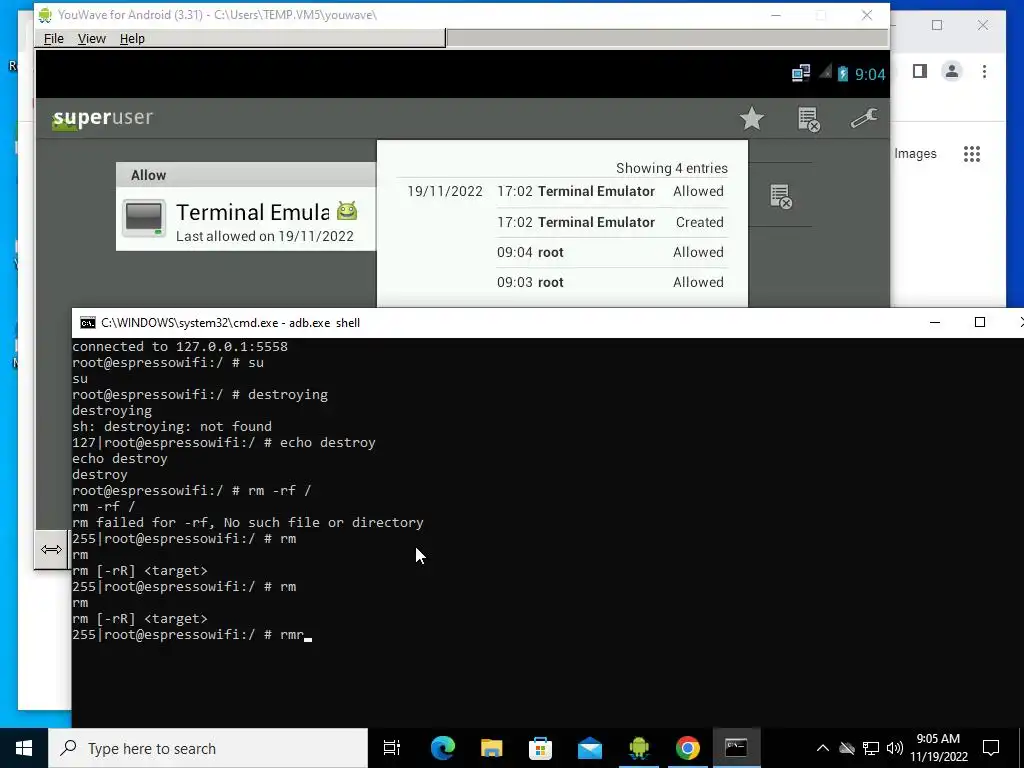Image resolution: width=1024 pixels, height=768 pixels.
Task: Click the YouWave horizontal resize arrow button
Action: 52,549
